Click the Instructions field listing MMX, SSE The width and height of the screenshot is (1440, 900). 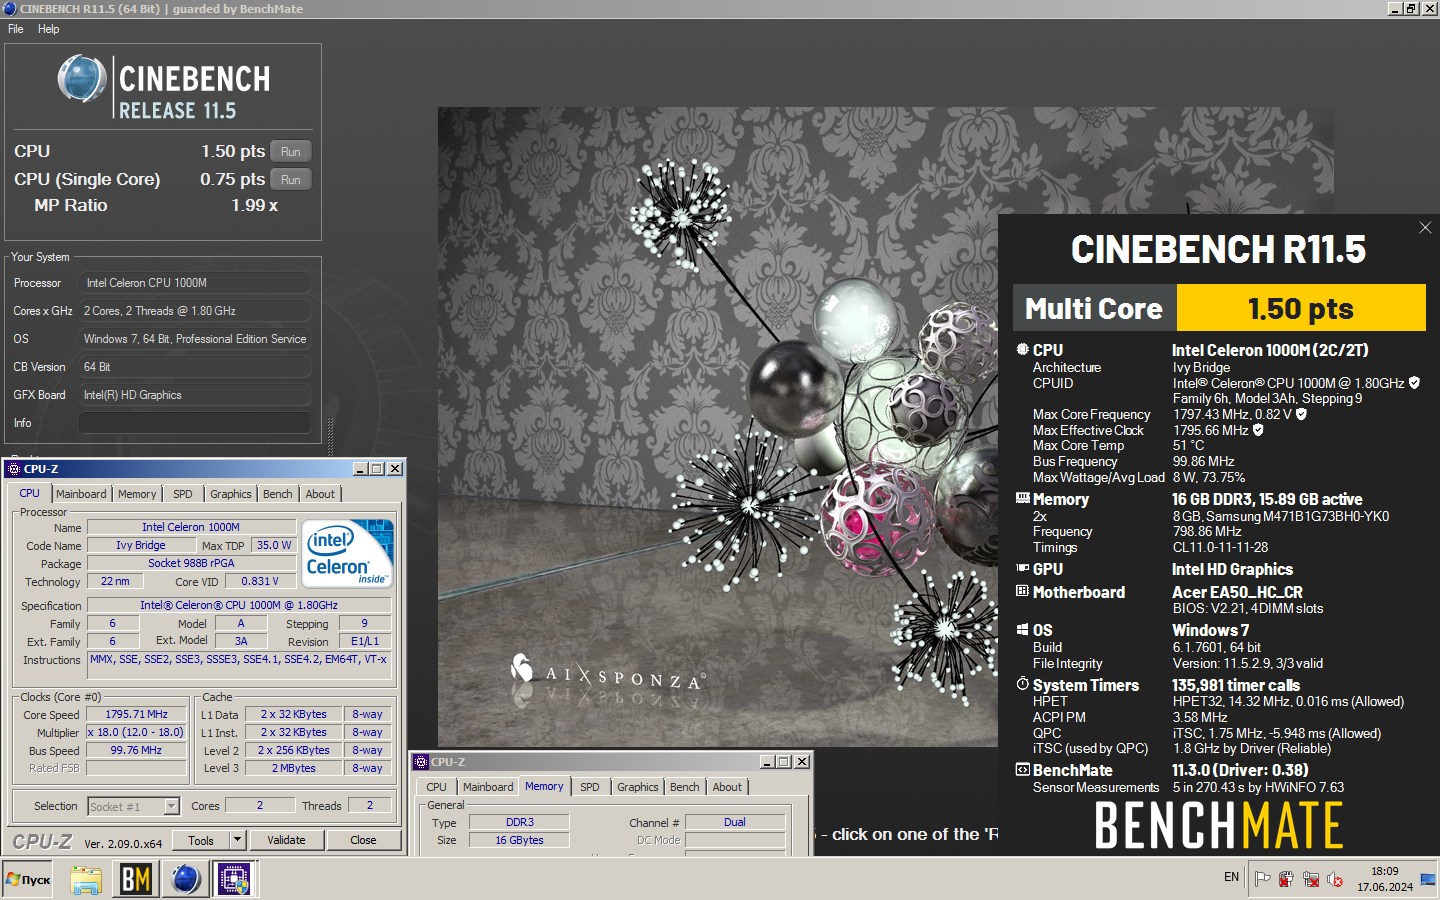(239, 665)
